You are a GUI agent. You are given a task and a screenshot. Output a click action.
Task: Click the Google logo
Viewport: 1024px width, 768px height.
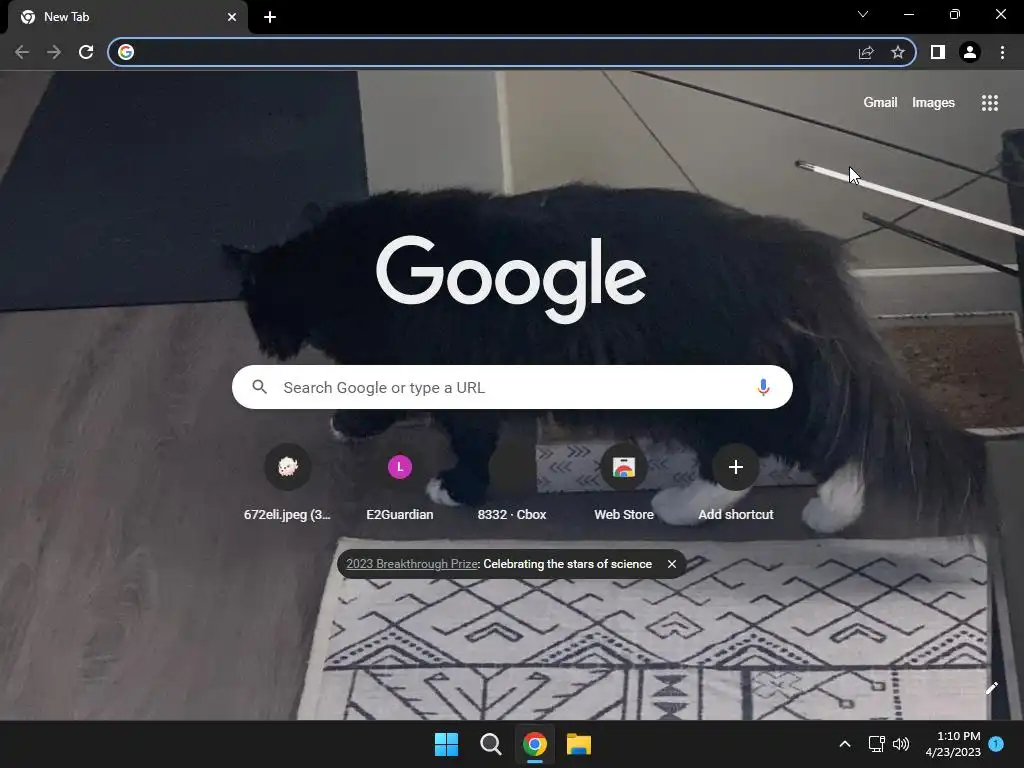511,280
